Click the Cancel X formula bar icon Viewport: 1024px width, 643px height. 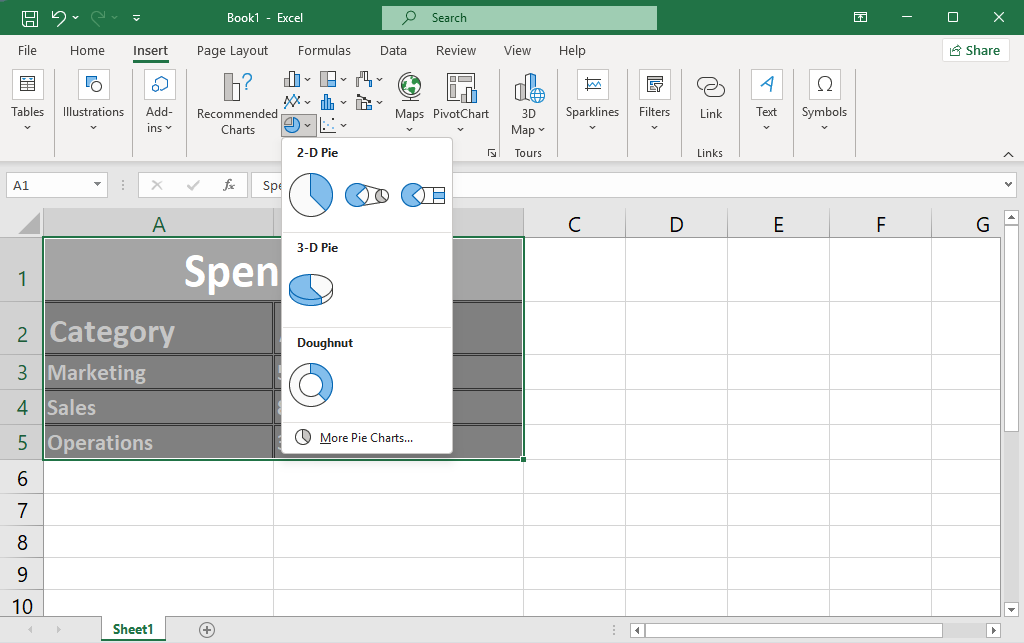pyautogui.click(x=157, y=185)
